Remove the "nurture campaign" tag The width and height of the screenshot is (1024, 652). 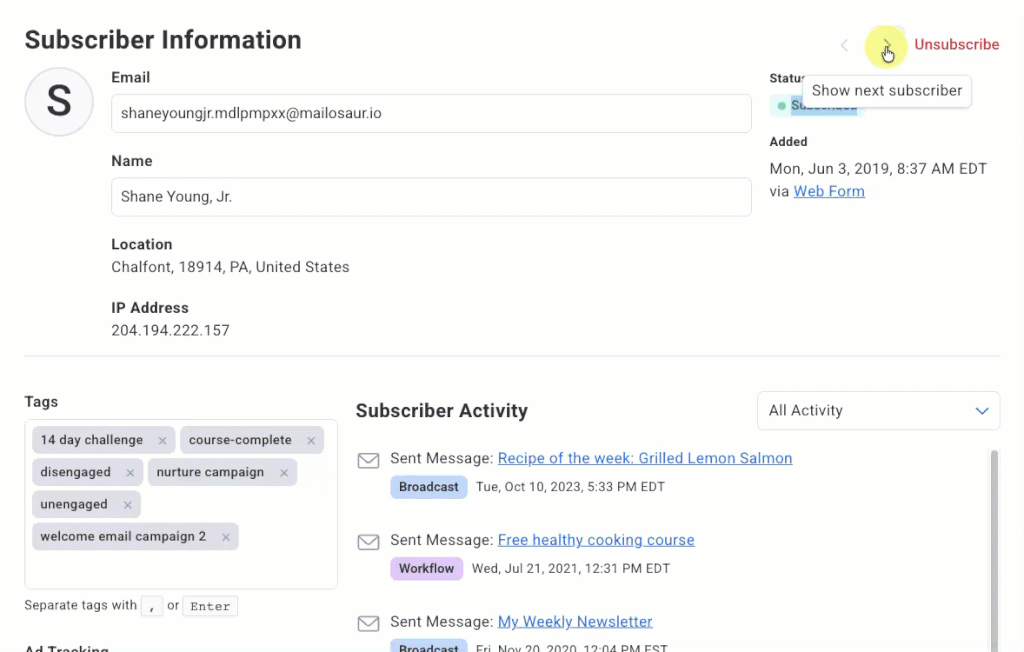point(283,471)
